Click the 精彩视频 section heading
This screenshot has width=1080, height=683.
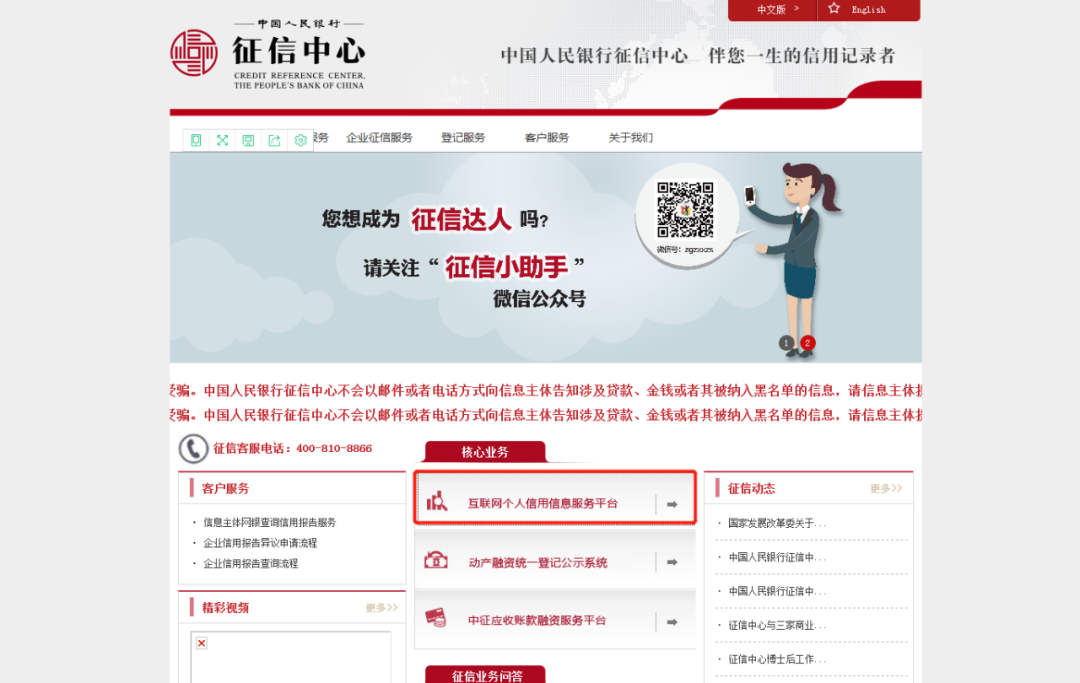[225, 607]
